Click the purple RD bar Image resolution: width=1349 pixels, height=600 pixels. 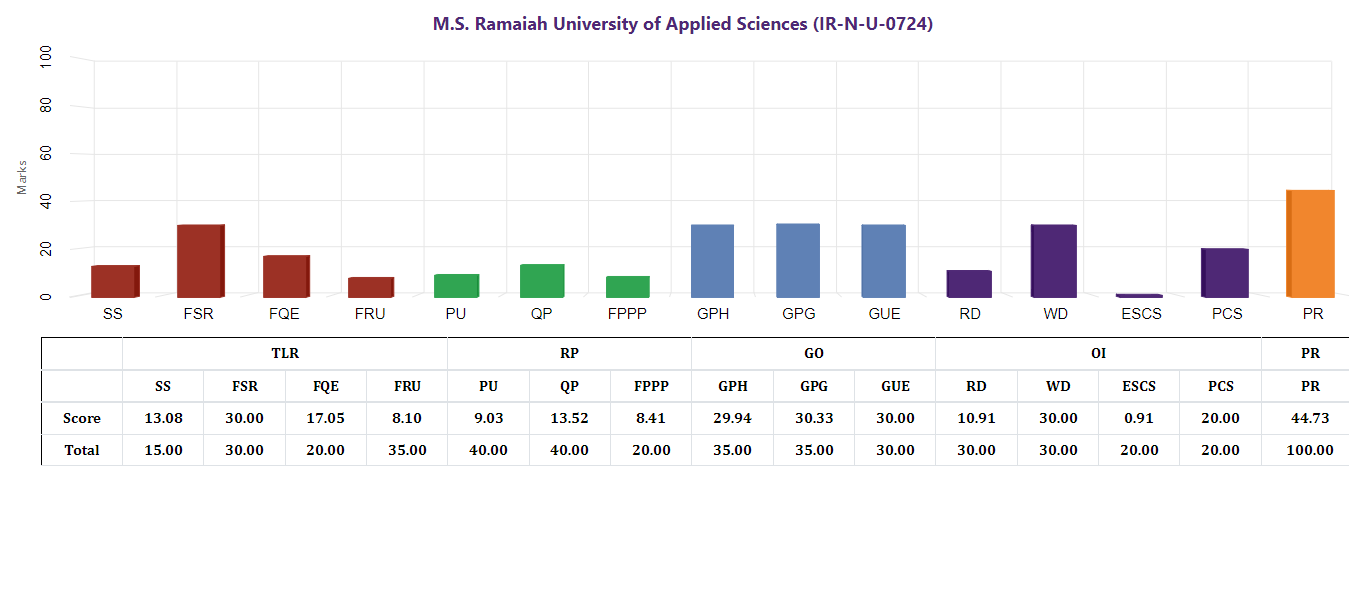(x=969, y=284)
